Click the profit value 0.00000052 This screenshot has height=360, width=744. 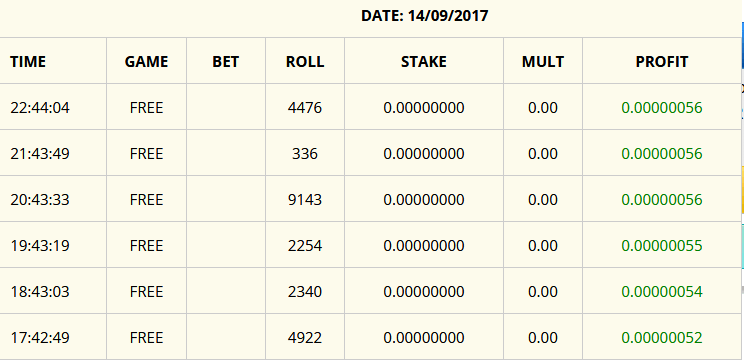(661, 338)
